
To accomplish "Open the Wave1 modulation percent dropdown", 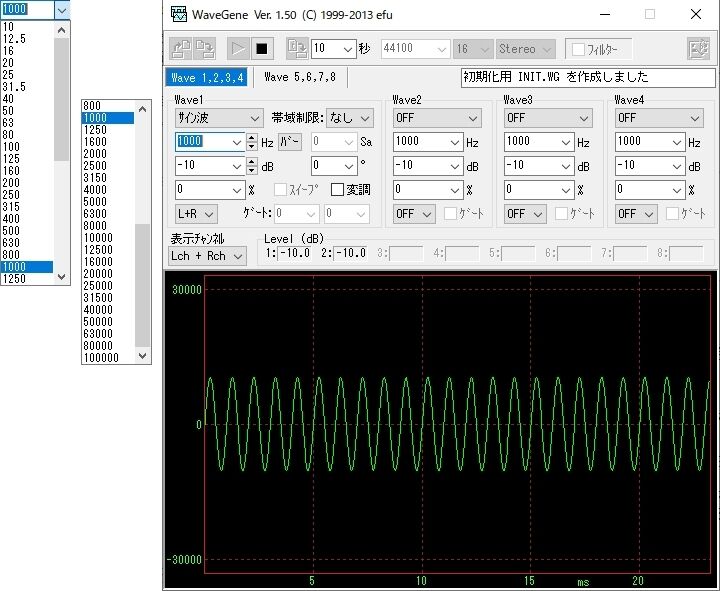I will pyautogui.click(x=236, y=190).
